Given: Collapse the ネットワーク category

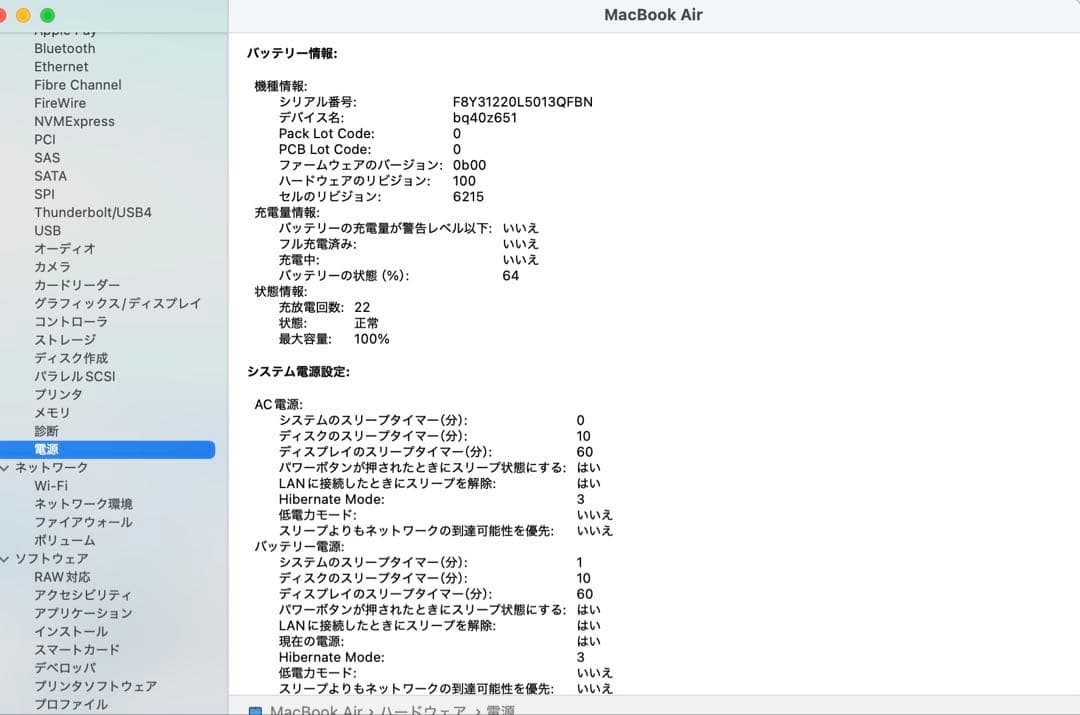Looking at the screenshot, I should tap(7, 467).
